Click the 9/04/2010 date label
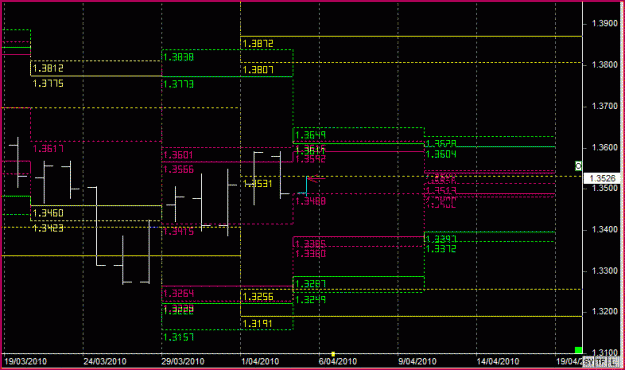 coord(417,362)
